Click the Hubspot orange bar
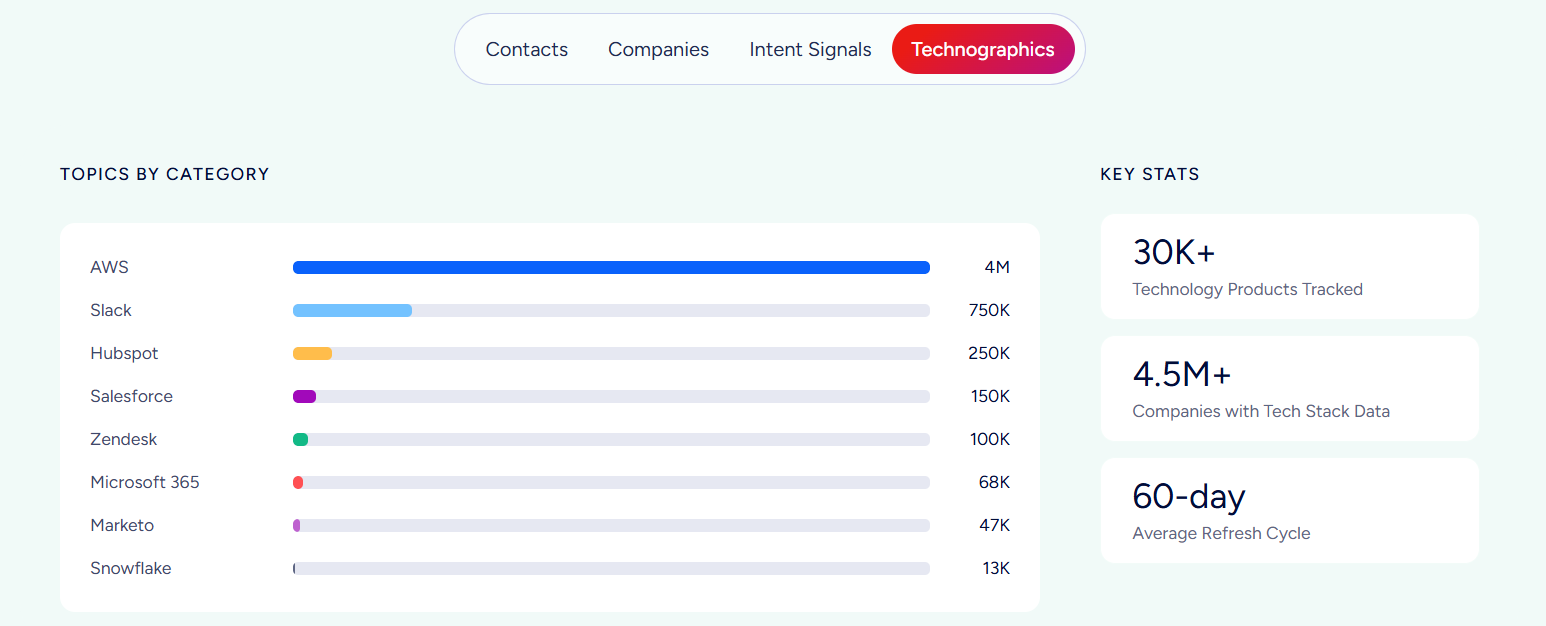Screen dimensions: 1546x626 click(x=312, y=353)
